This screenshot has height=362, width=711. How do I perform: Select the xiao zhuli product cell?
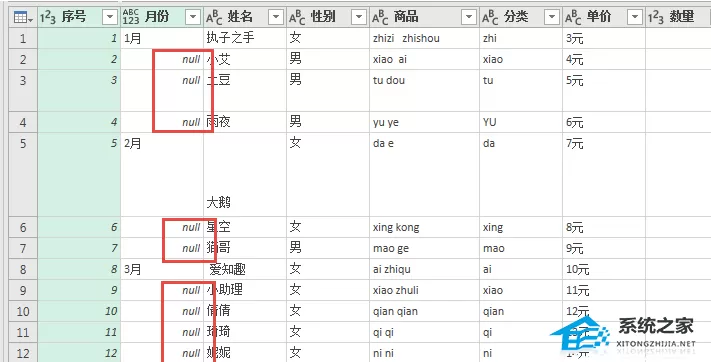(424, 290)
